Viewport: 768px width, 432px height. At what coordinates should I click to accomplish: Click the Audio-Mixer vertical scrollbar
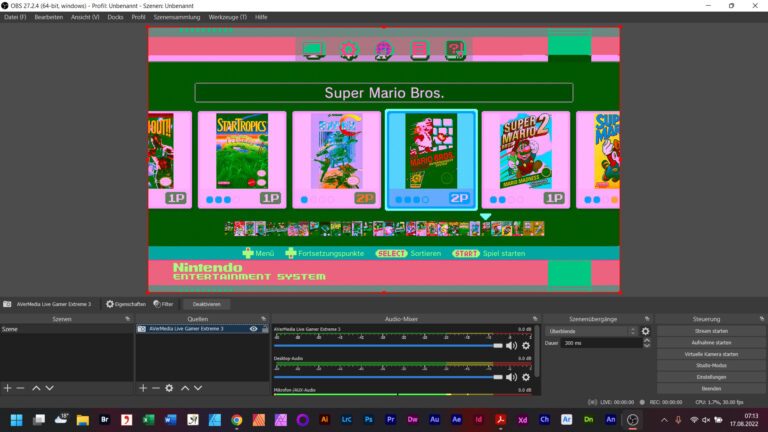(x=537, y=352)
